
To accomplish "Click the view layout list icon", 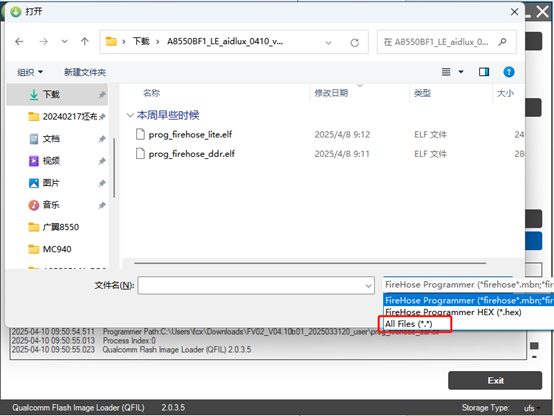I will (446, 72).
